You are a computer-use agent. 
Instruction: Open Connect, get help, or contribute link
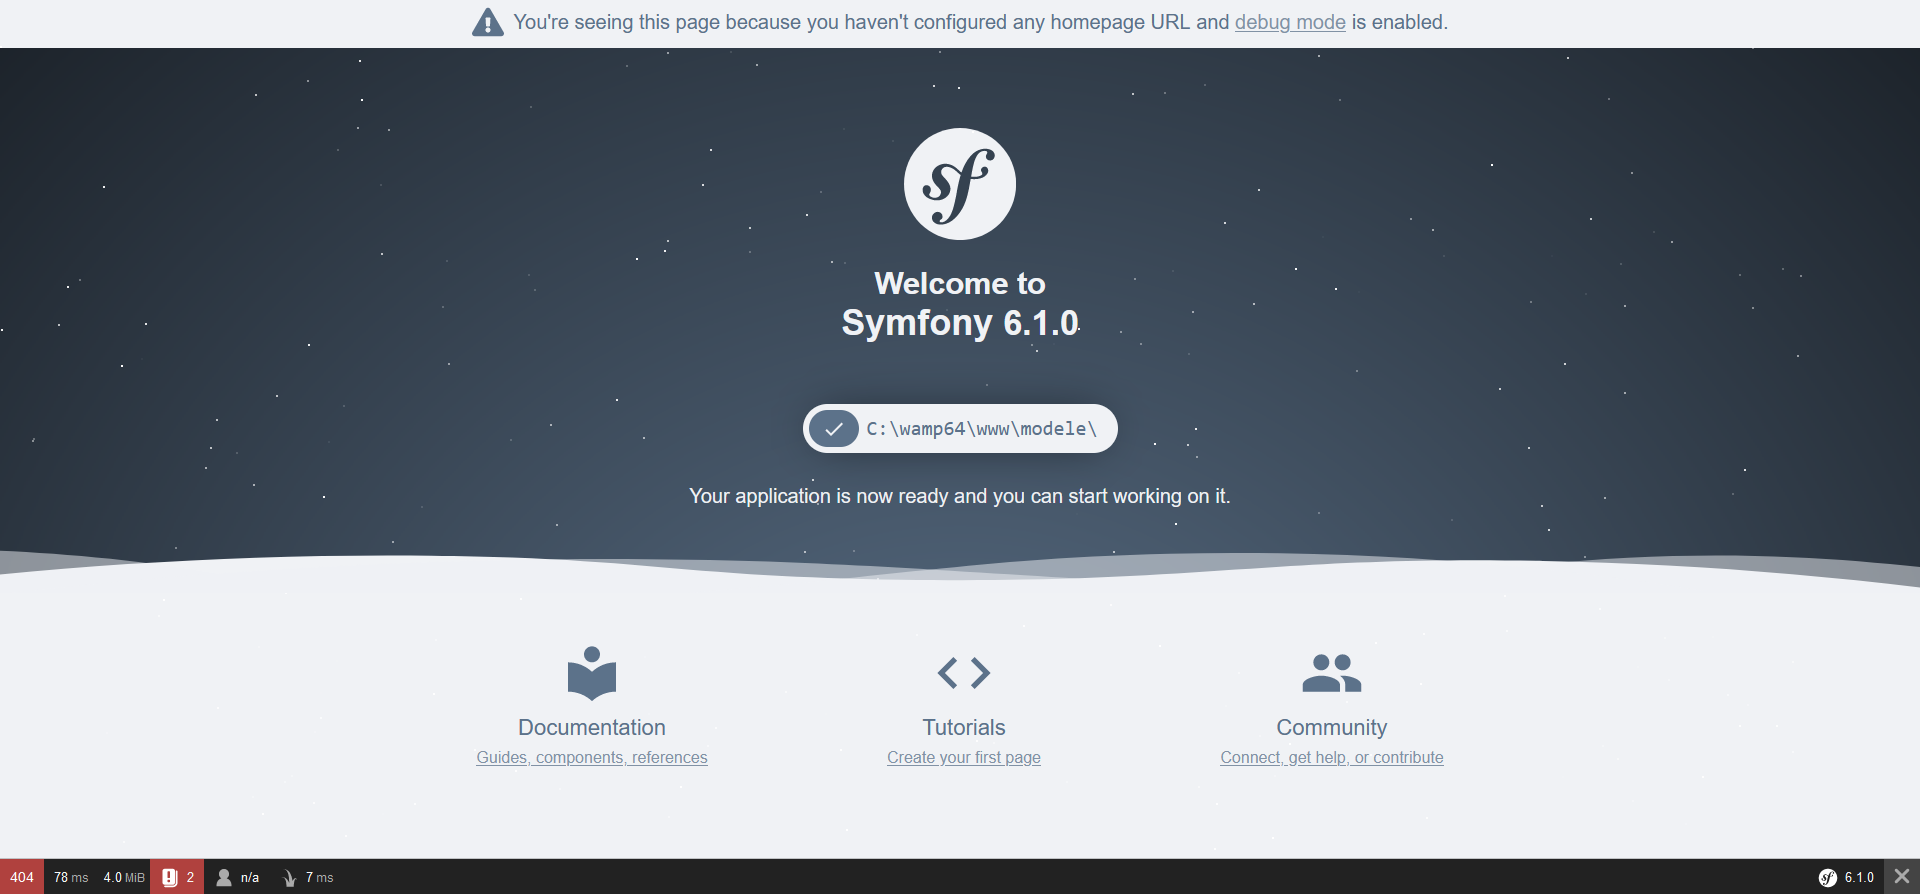coord(1332,757)
